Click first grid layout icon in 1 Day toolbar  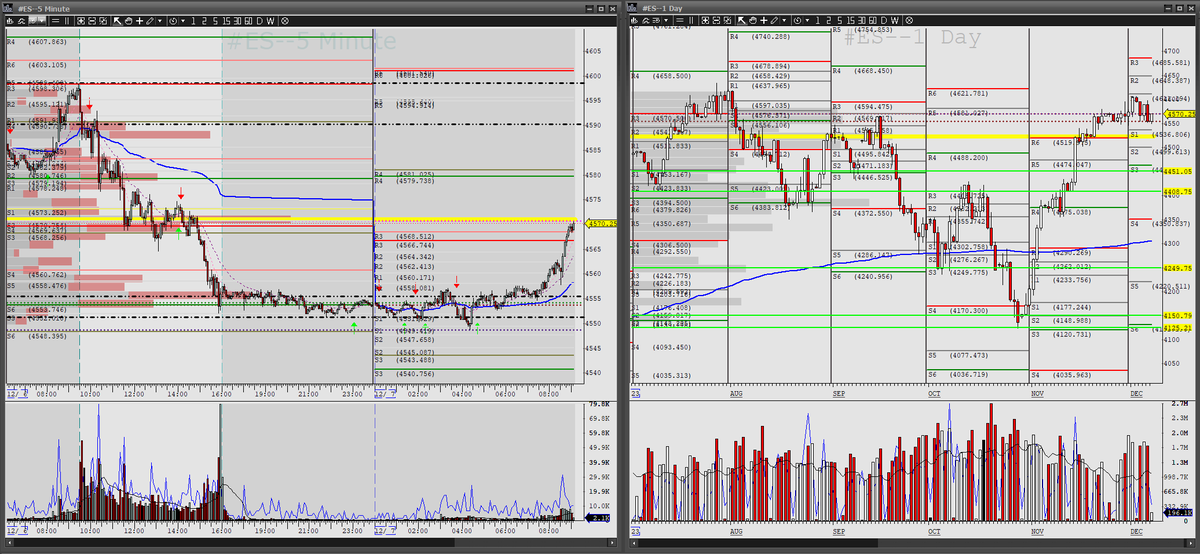coord(705,21)
